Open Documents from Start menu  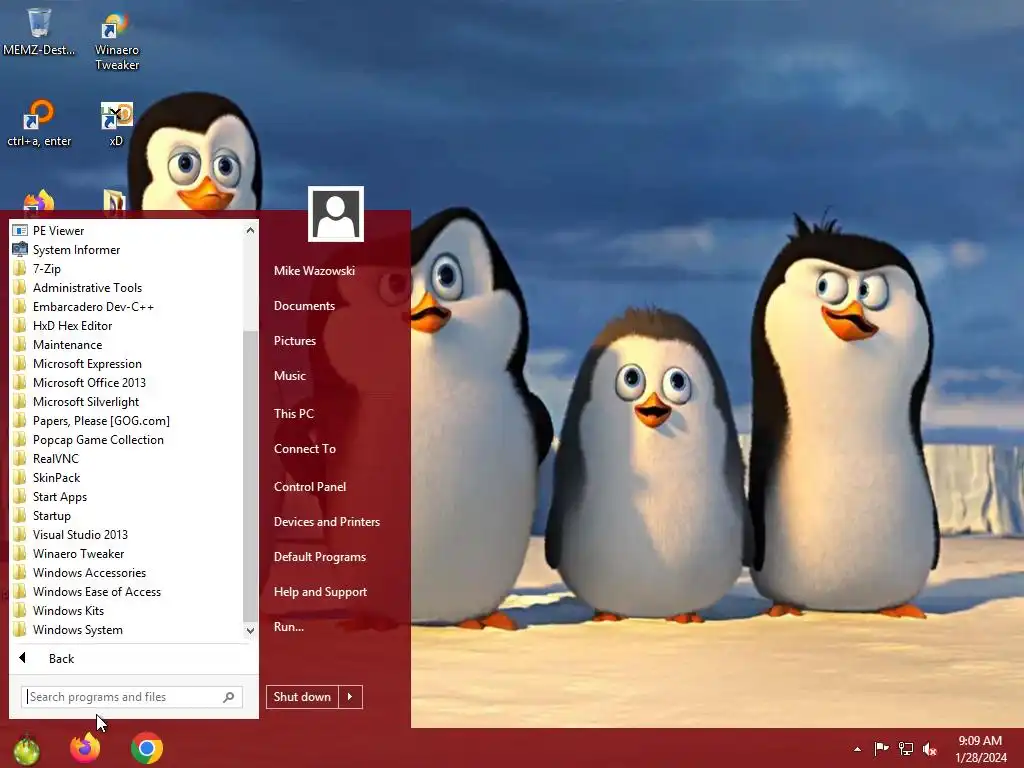(x=304, y=306)
